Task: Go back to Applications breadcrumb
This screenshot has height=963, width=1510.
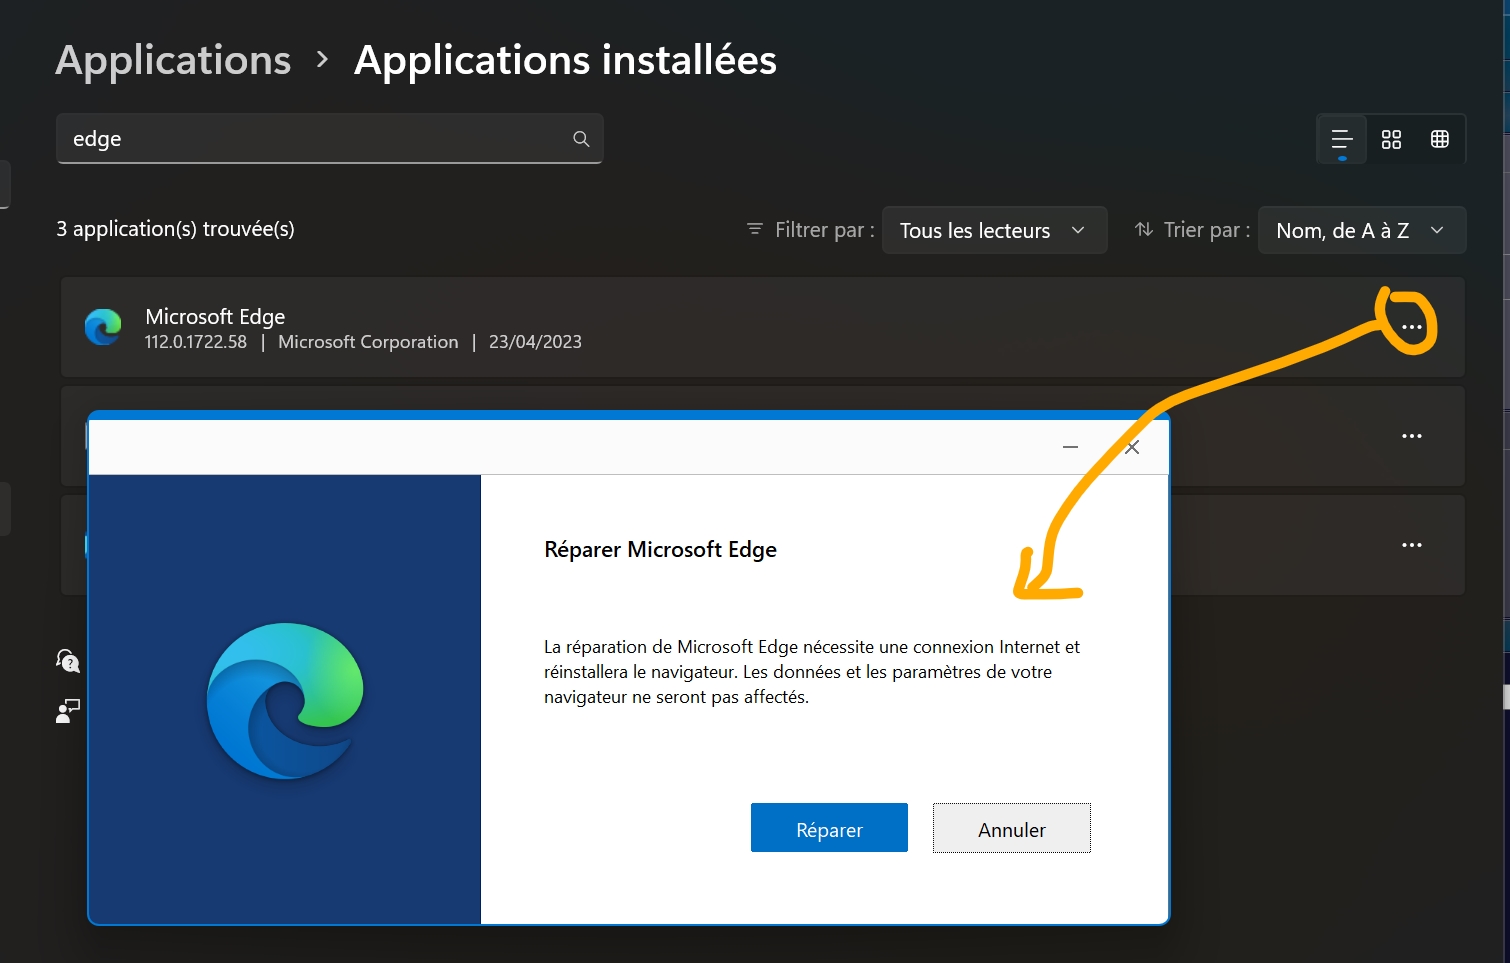Action: tap(173, 60)
